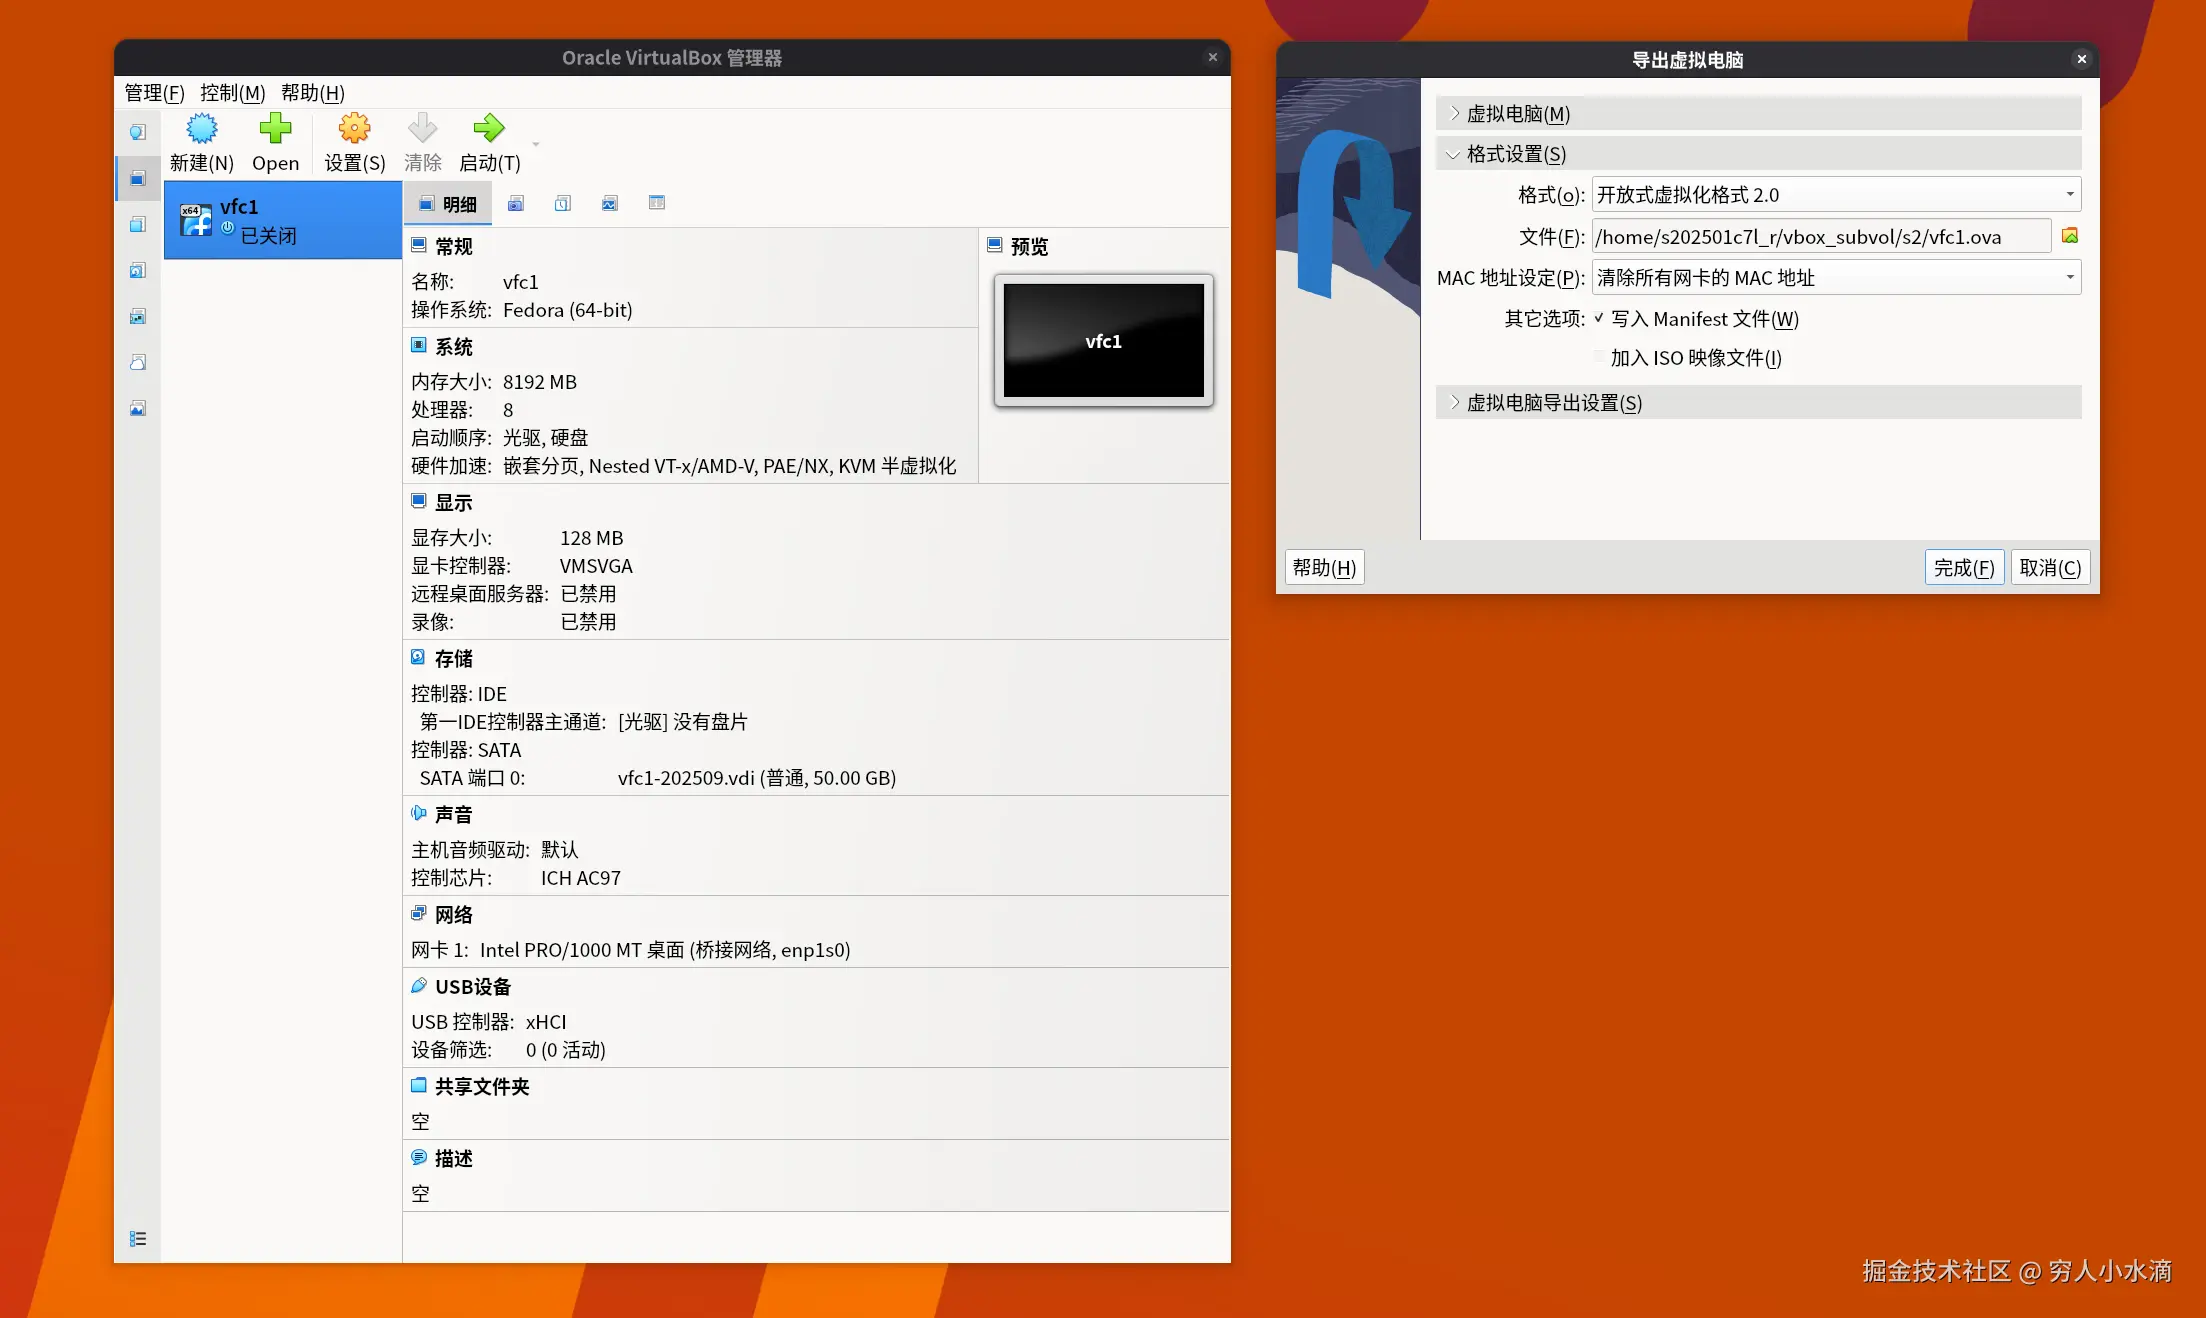Start the VM with 启动(T) arrow

tap(489, 129)
